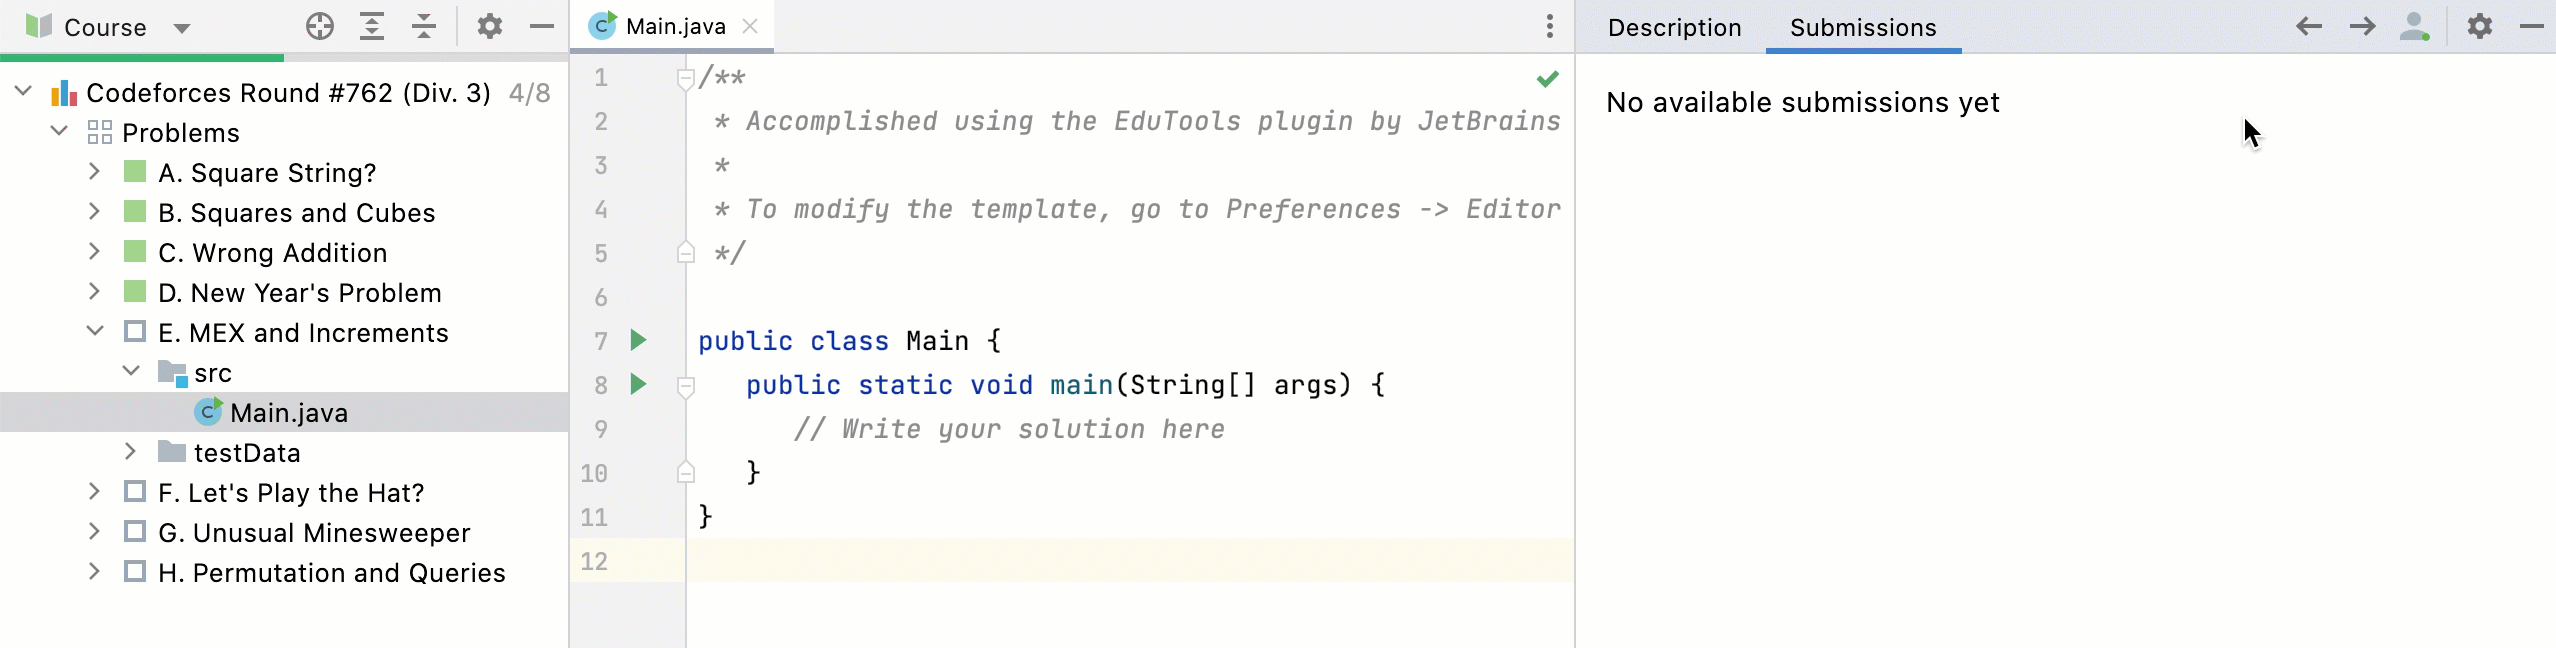Click the unsolved checkbox beside E. MEX and Increments
The width and height of the screenshot is (2556, 648).
(135, 331)
